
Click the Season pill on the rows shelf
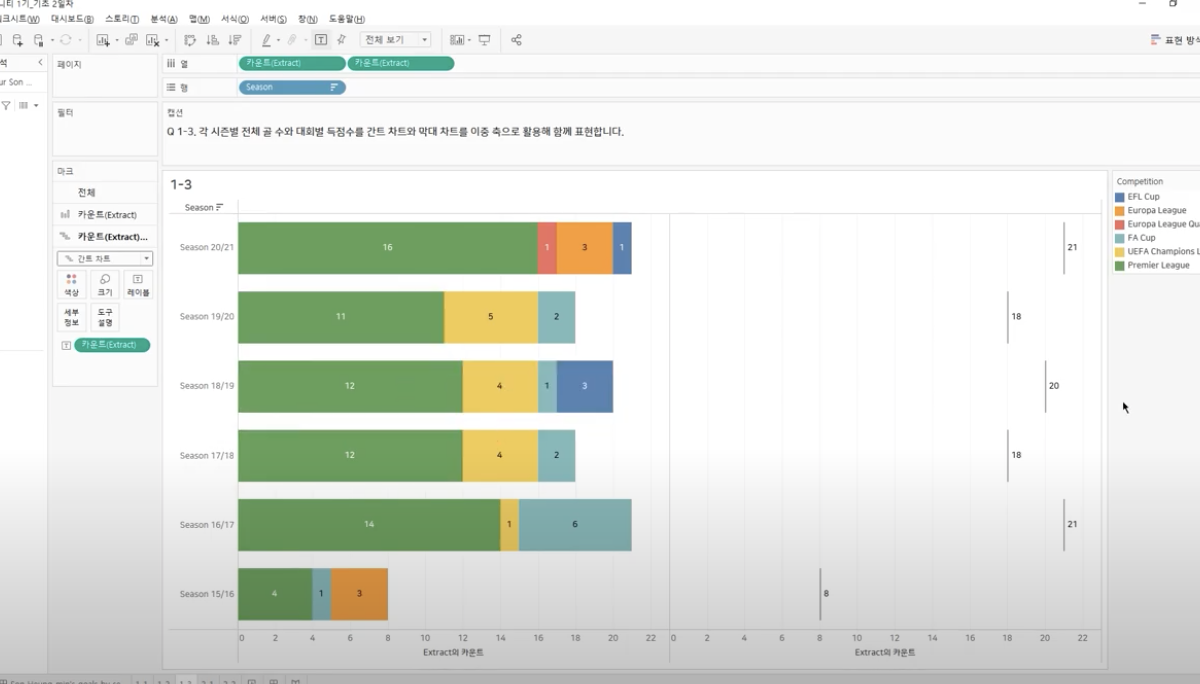coord(292,87)
